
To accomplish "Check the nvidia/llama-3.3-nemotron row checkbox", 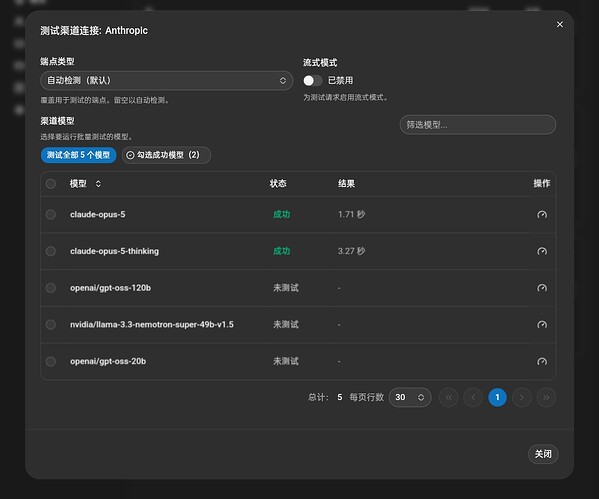I will [51, 325].
